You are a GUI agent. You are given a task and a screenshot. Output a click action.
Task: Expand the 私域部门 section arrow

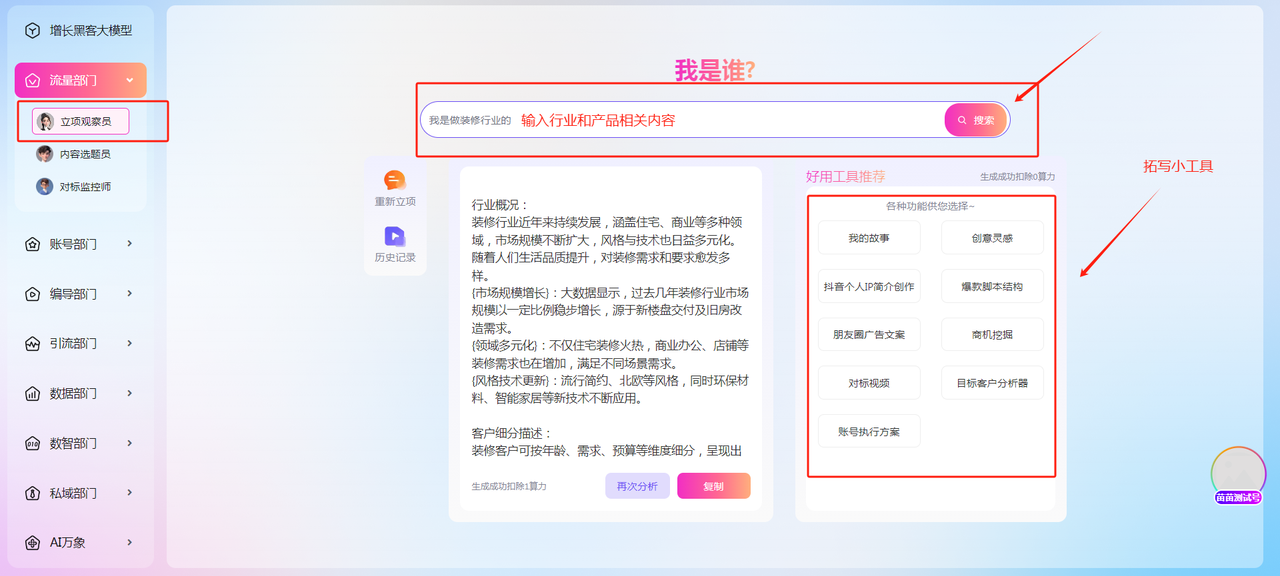(x=130, y=493)
